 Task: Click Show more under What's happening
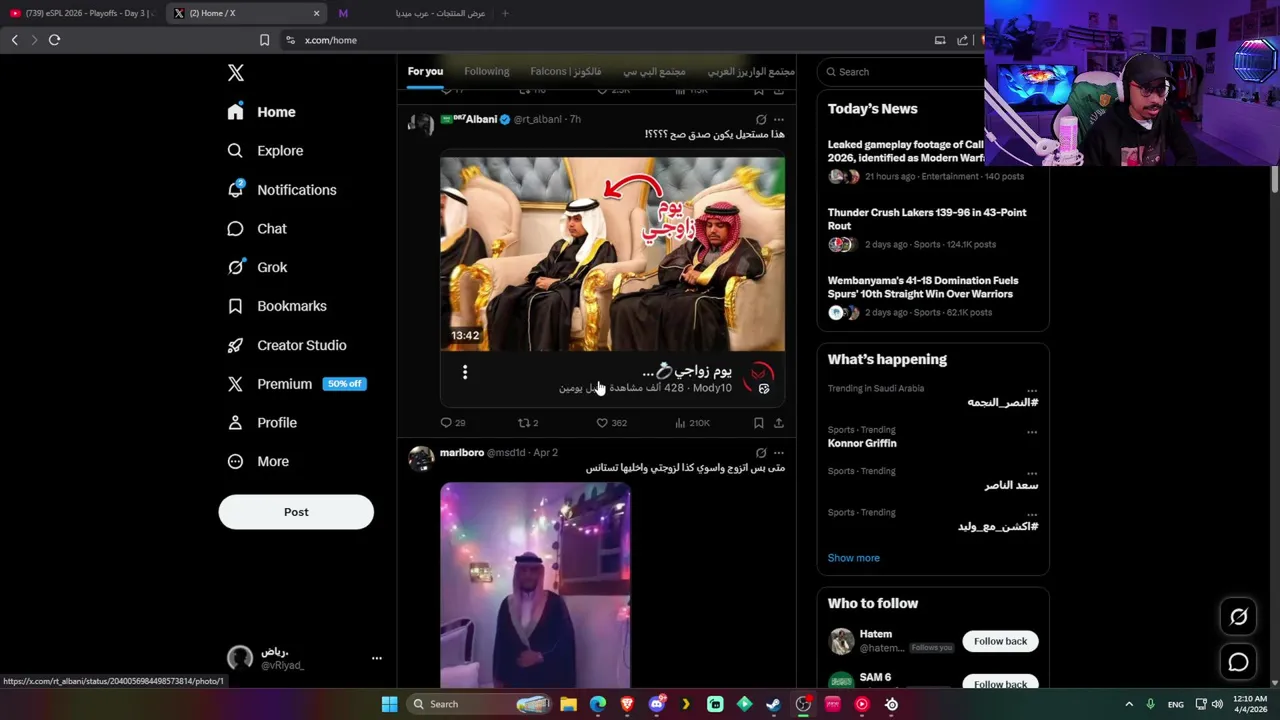coord(854,558)
